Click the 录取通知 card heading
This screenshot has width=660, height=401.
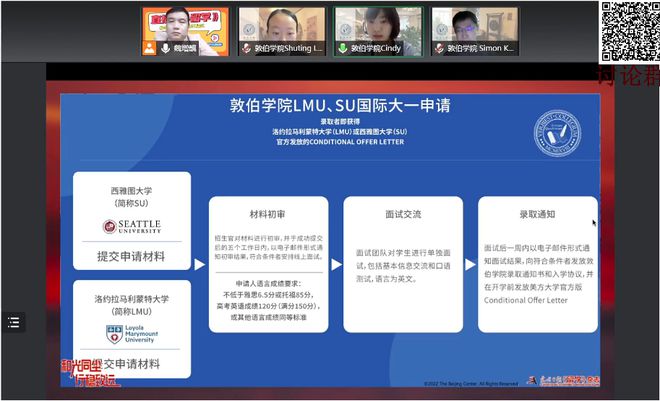pos(538,214)
